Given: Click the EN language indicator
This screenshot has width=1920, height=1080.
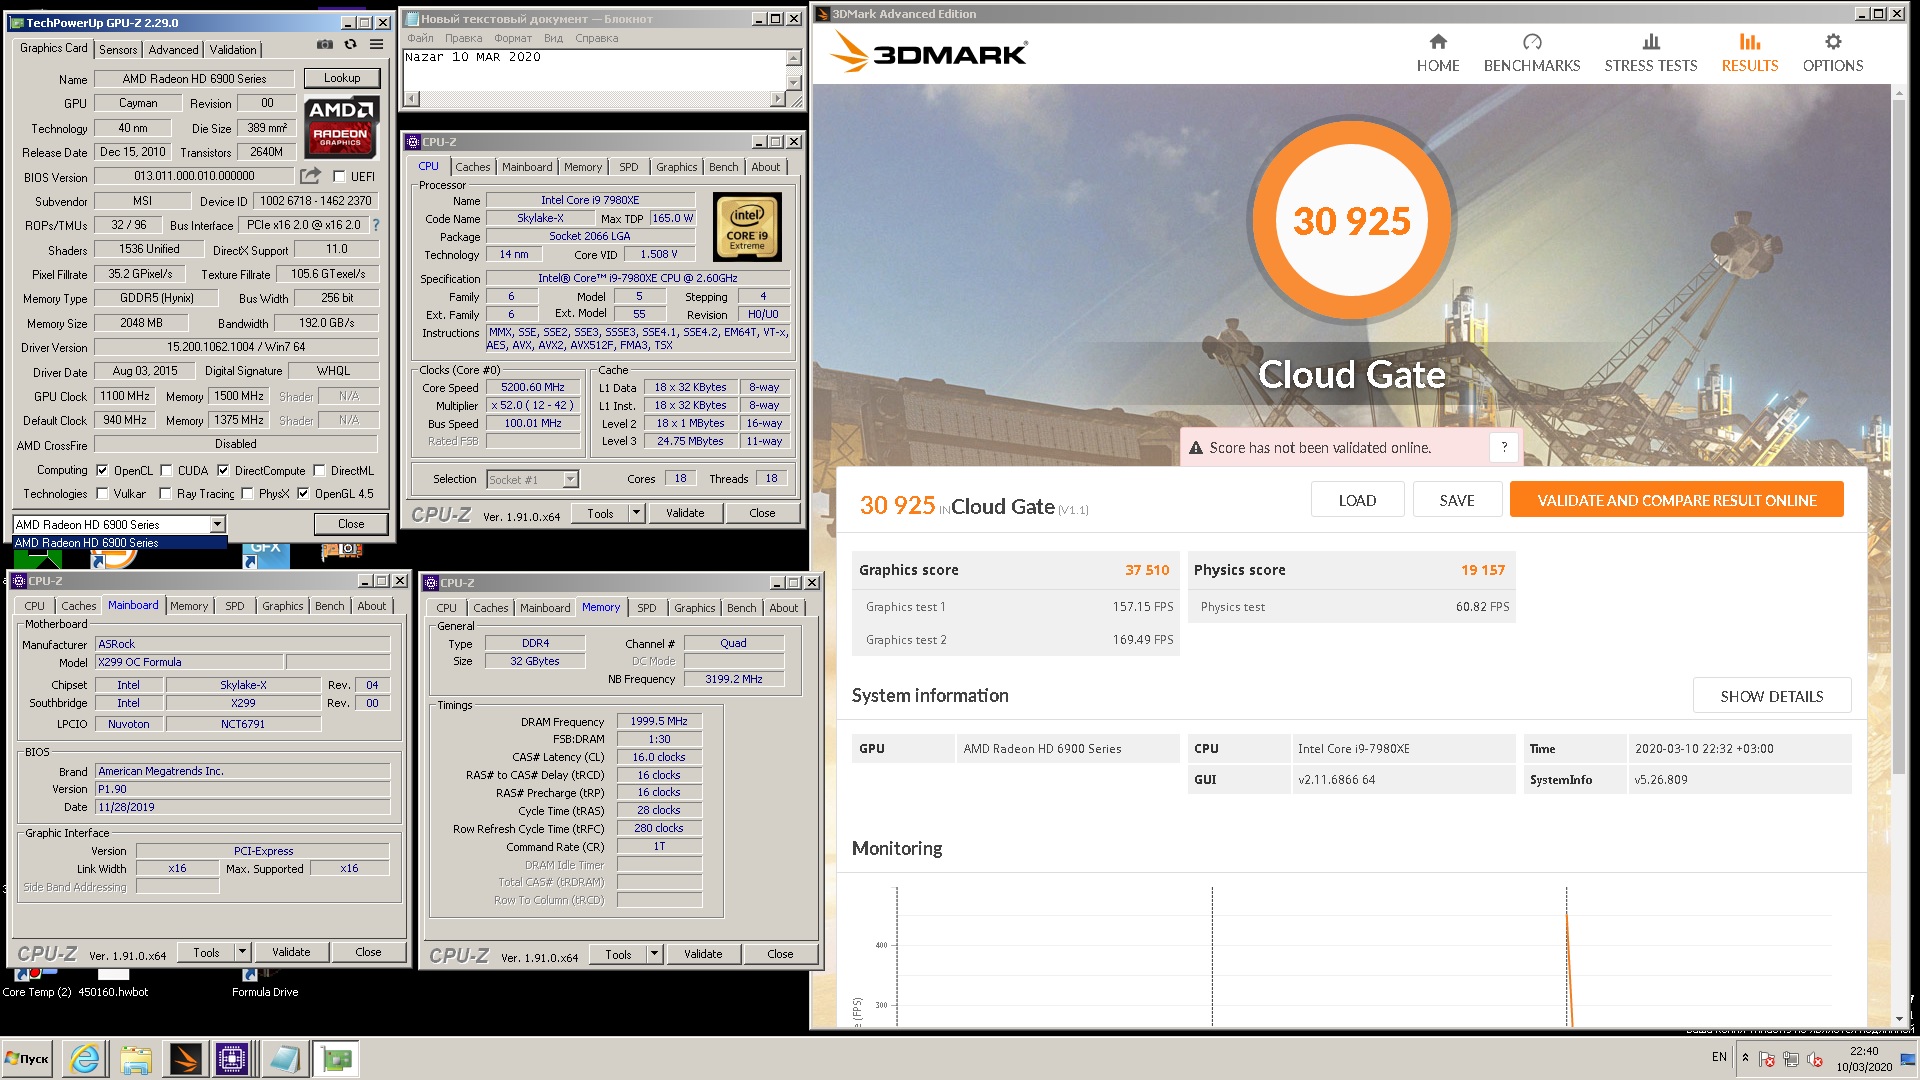Looking at the screenshot, I should click(1719, 1057).
